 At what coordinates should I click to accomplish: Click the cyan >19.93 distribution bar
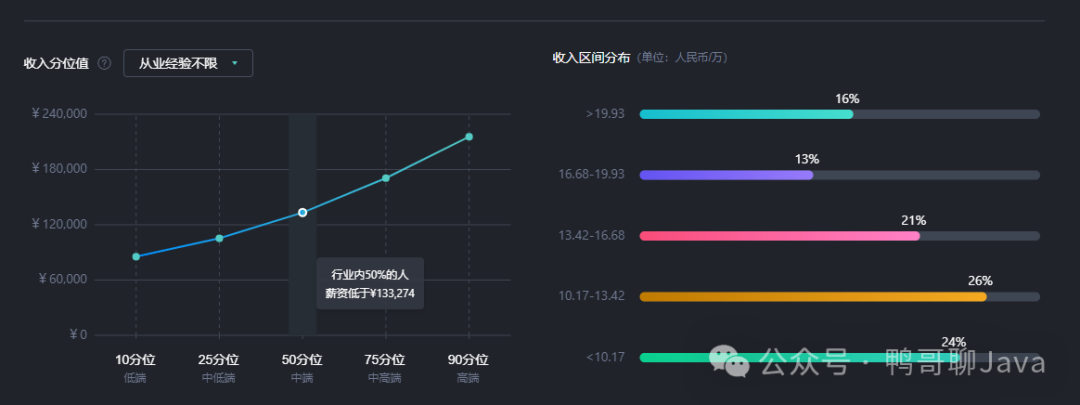coord(746,114)
